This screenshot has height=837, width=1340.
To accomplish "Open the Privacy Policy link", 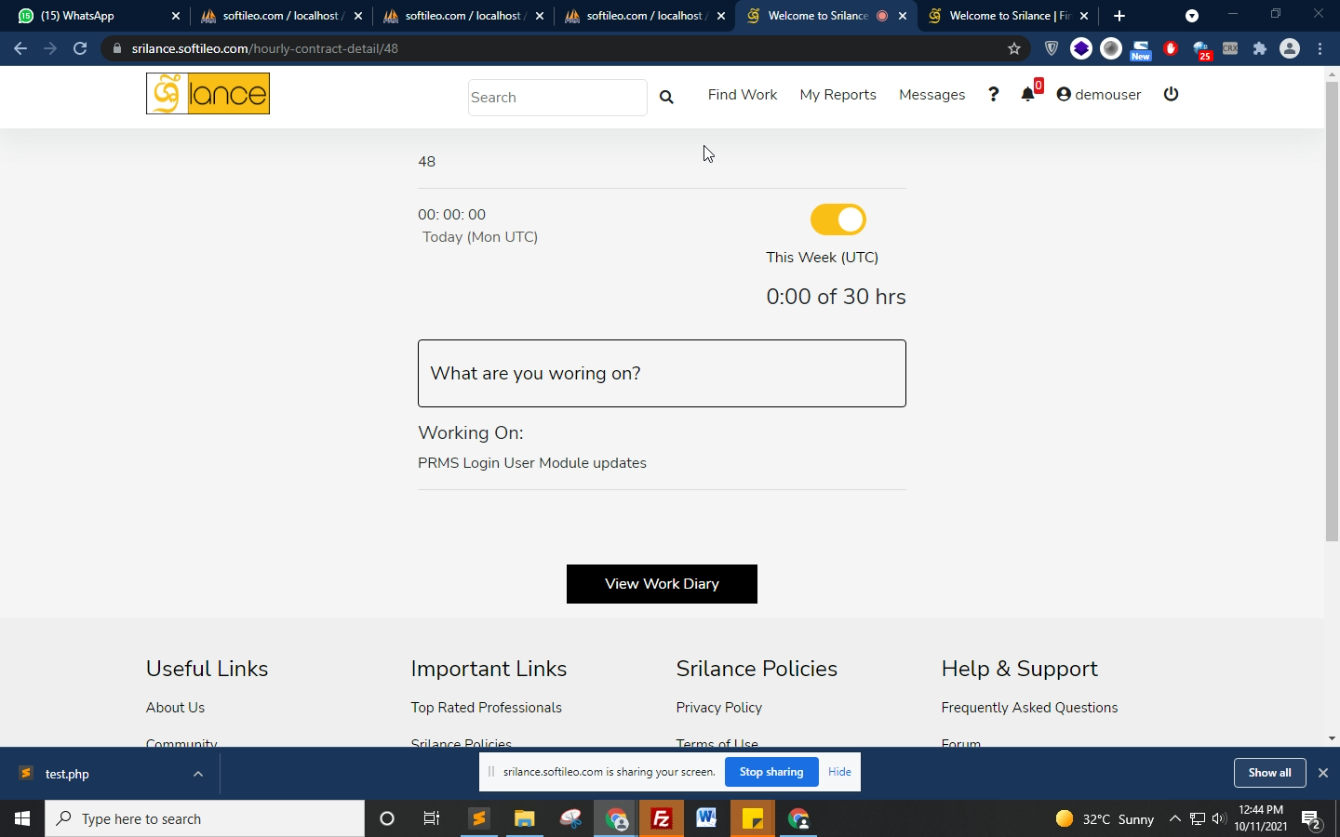I will pyautogui.click(x=719, y=707).
